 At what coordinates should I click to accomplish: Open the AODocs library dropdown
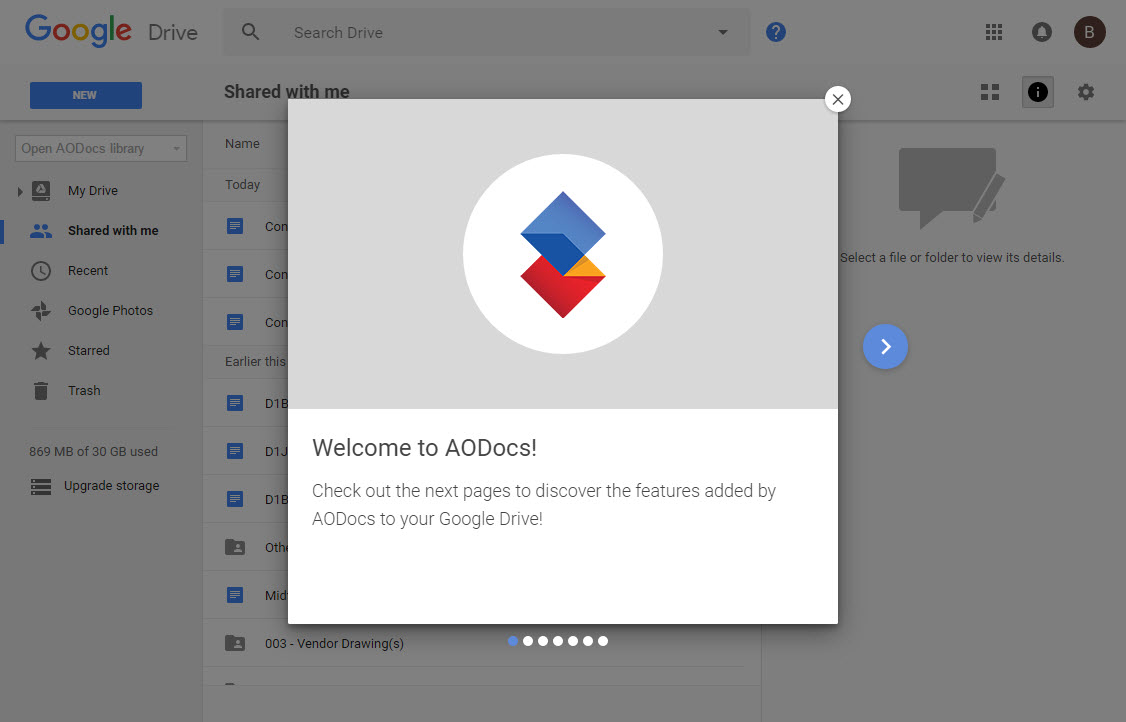point(101,149)
